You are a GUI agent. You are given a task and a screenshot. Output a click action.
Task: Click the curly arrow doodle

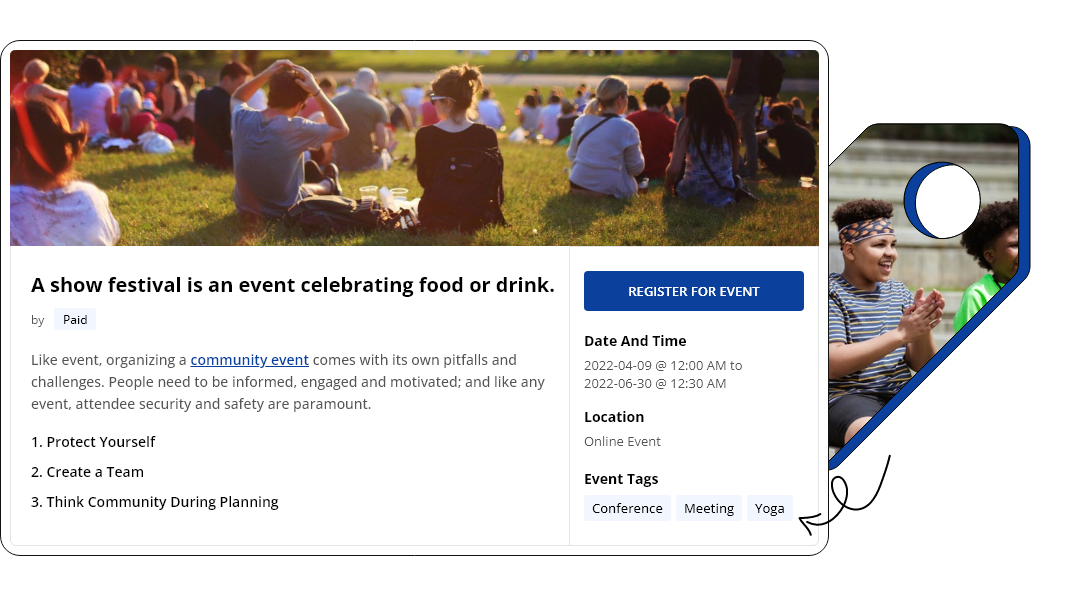tap(845, 499)
